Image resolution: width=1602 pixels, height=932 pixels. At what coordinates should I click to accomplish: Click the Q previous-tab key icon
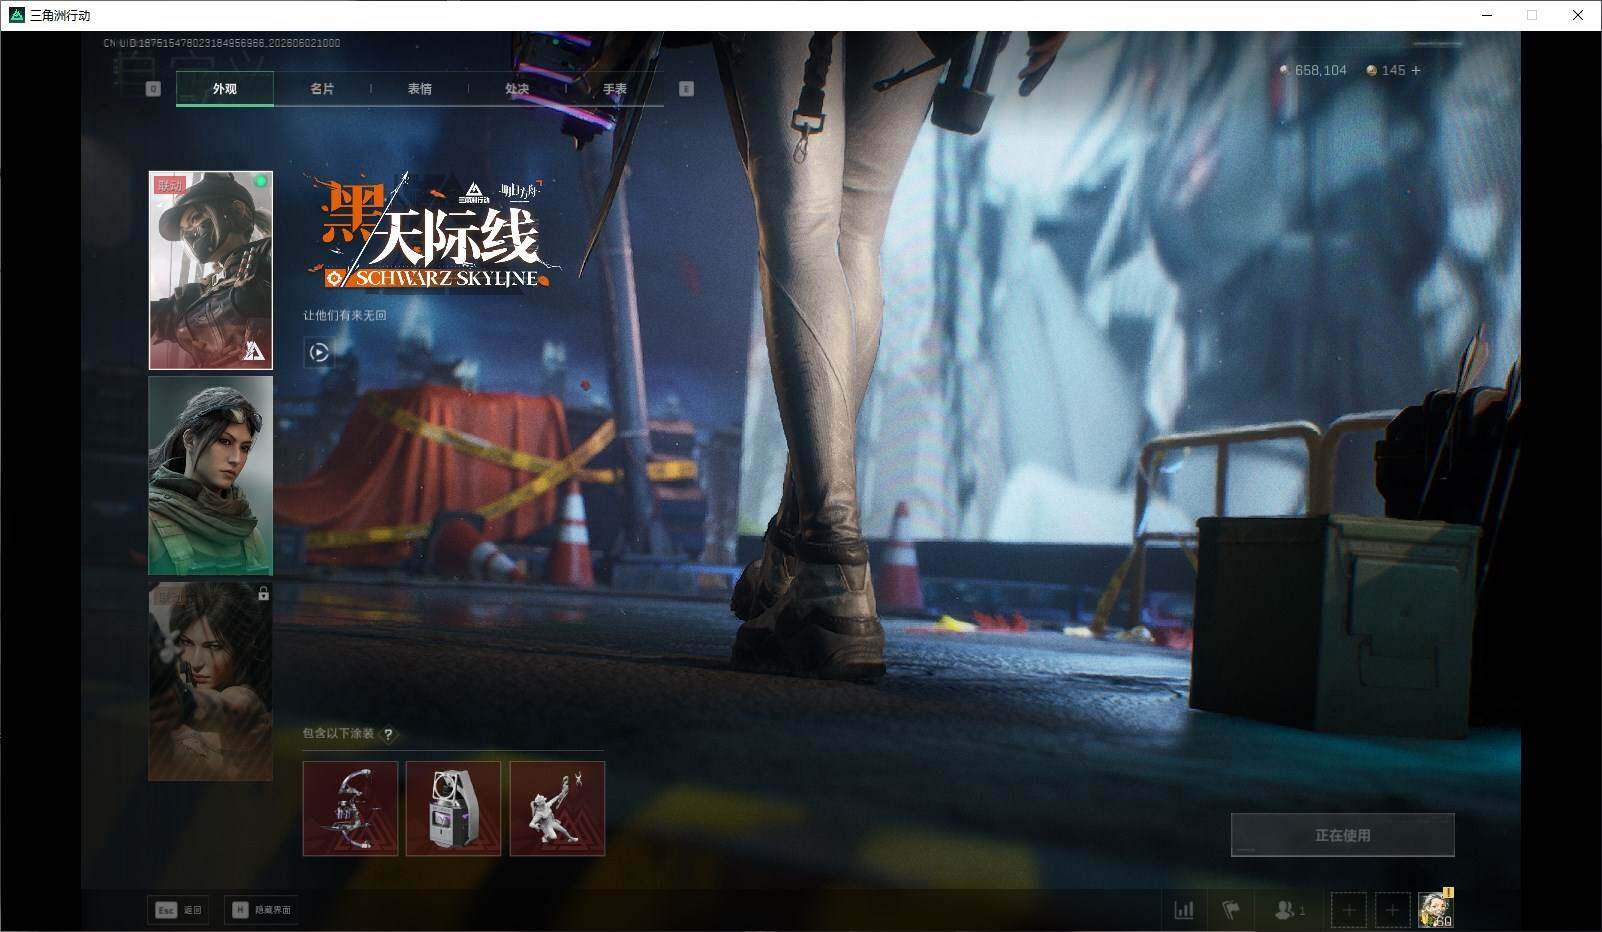153,89
